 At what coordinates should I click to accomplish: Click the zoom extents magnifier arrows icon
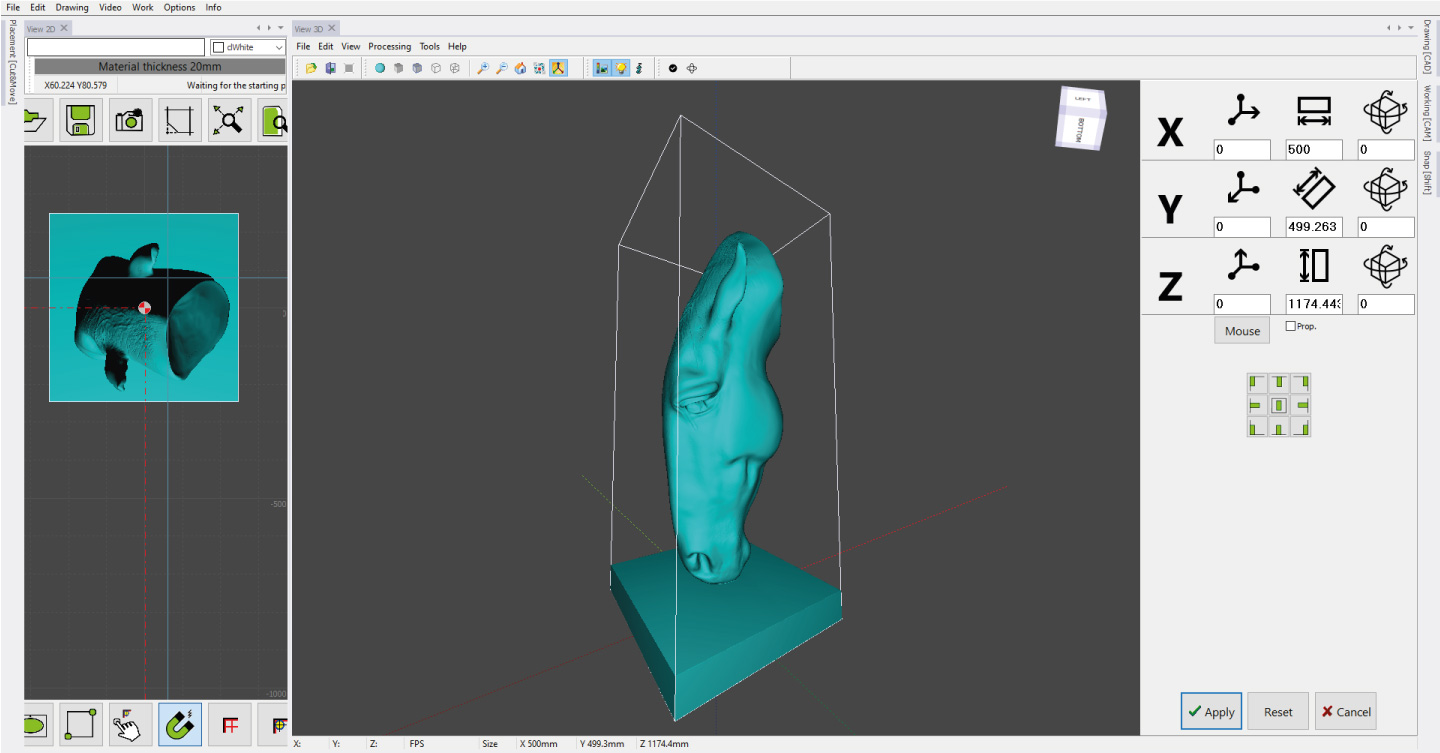tap(231, 121)
